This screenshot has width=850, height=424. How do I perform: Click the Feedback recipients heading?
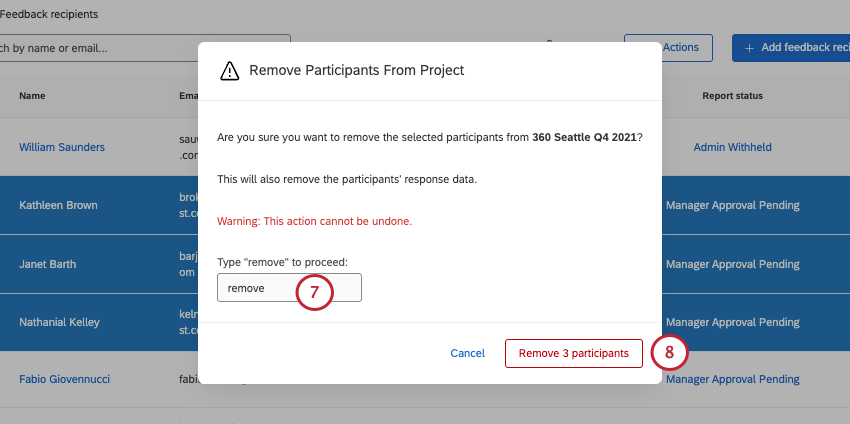coord(49,15)
